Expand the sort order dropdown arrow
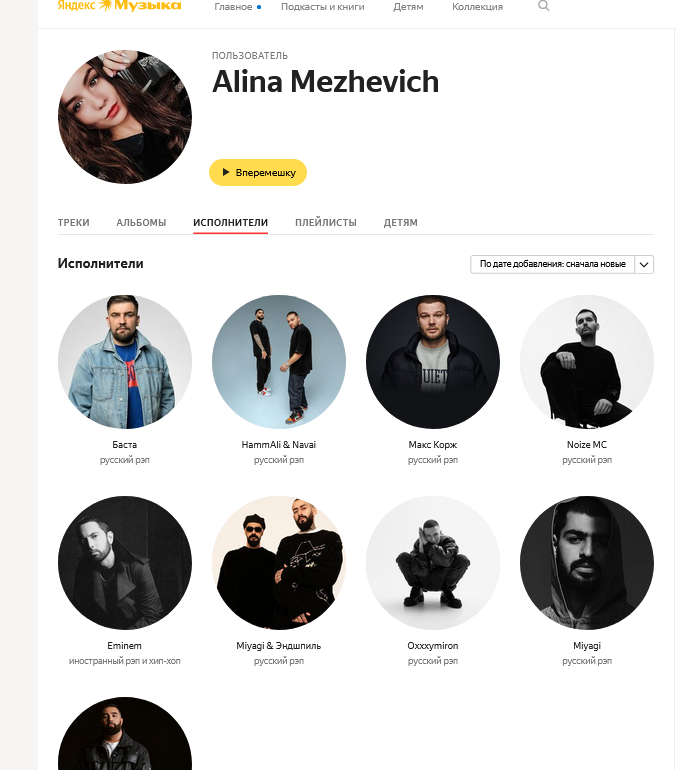This screenshot has height=770, width=676. coord(644,264)
